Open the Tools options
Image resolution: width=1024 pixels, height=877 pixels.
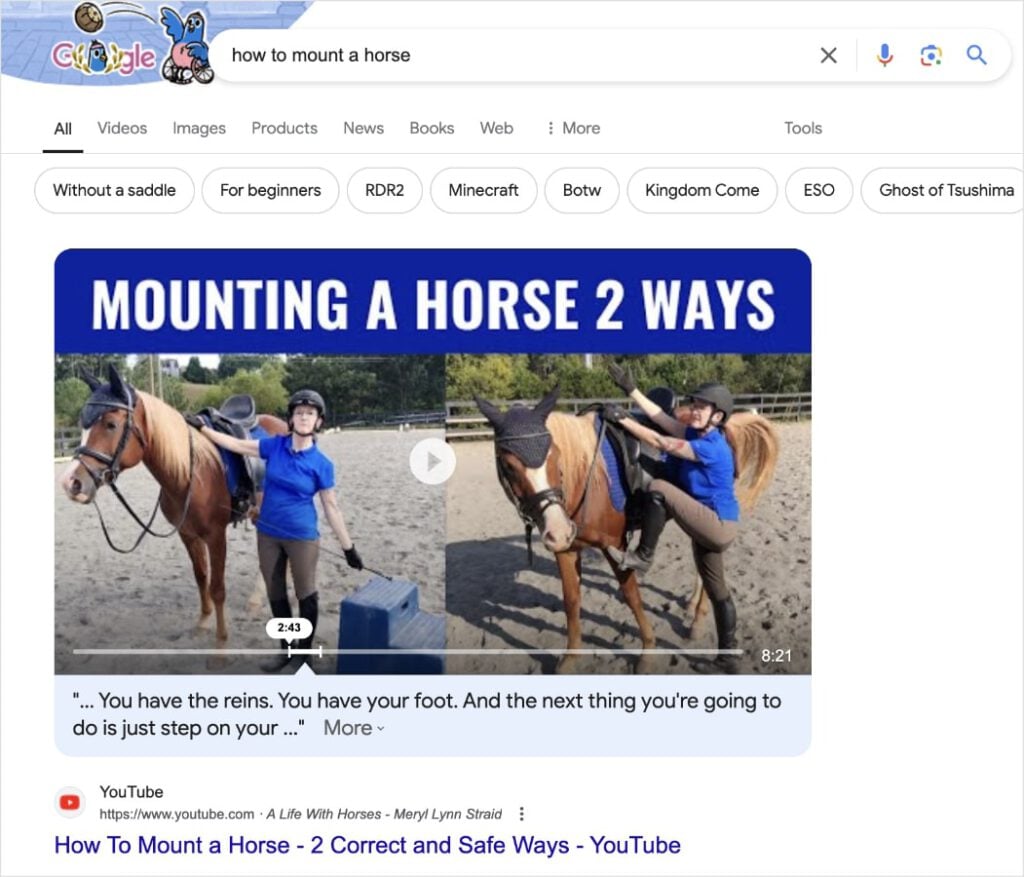click(x=803, y=128)
